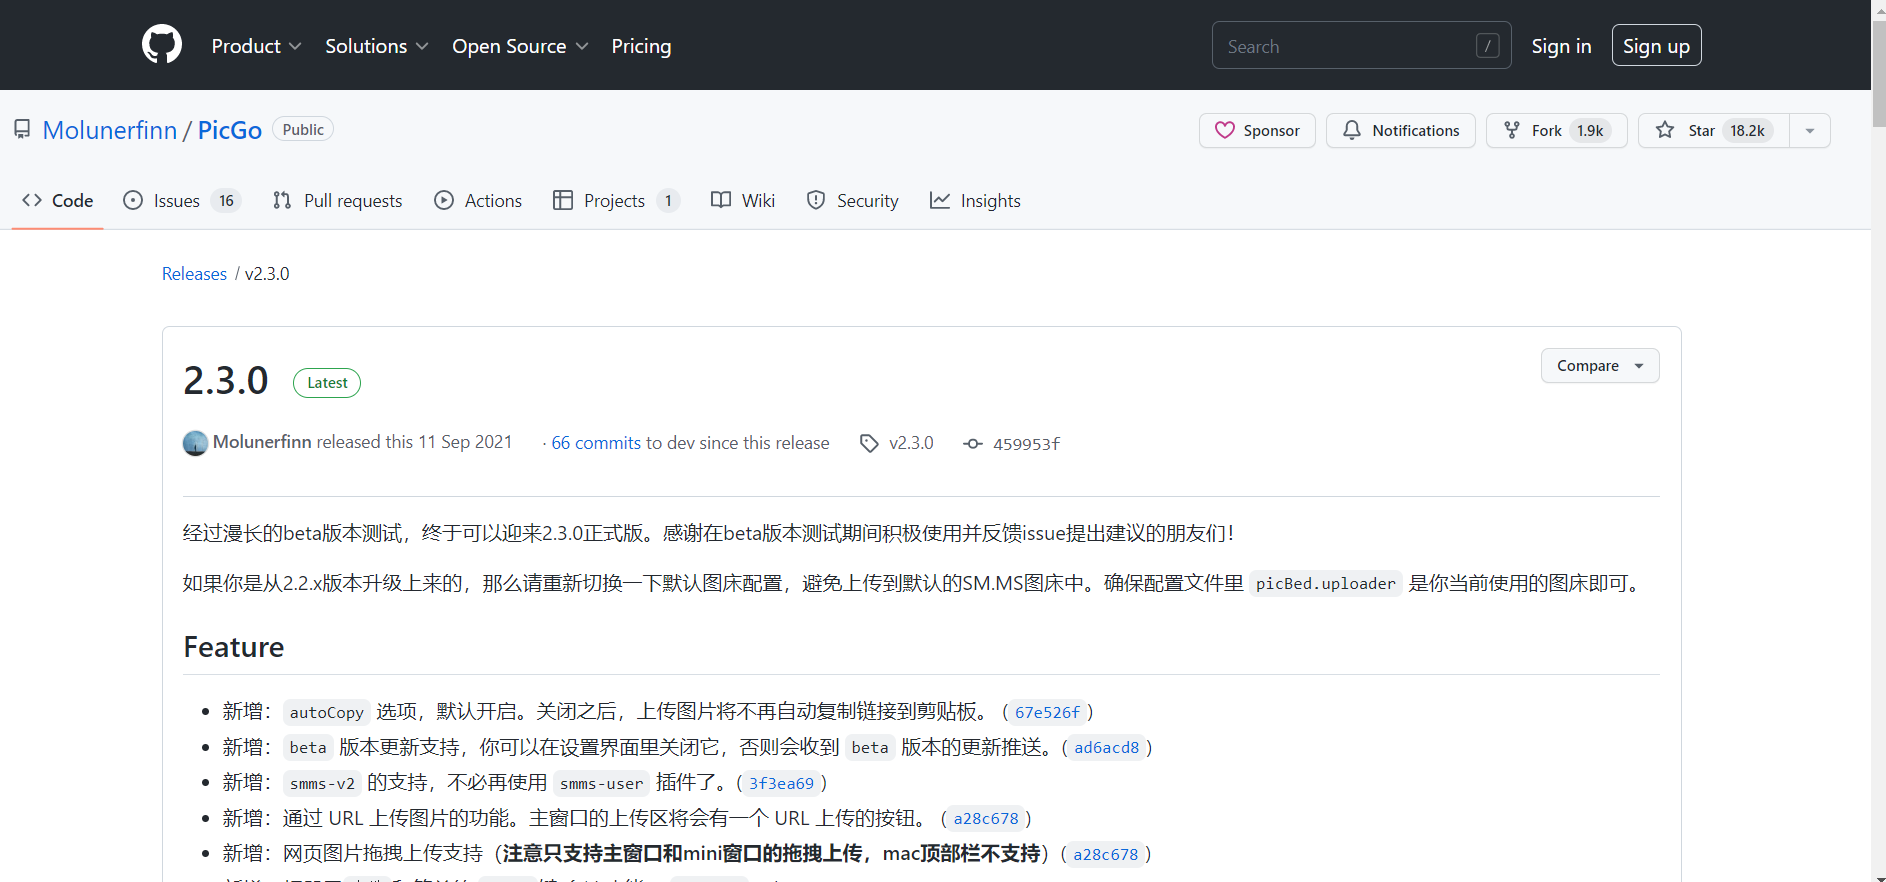Click Molunerfinn's avatar image
1886x882 pixels.
coord(195,442)
